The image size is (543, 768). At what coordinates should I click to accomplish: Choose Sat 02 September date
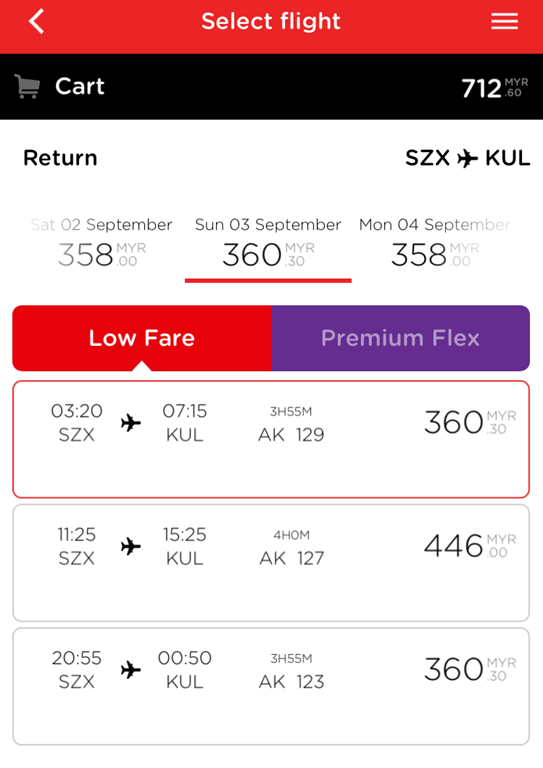click(101, 243)
